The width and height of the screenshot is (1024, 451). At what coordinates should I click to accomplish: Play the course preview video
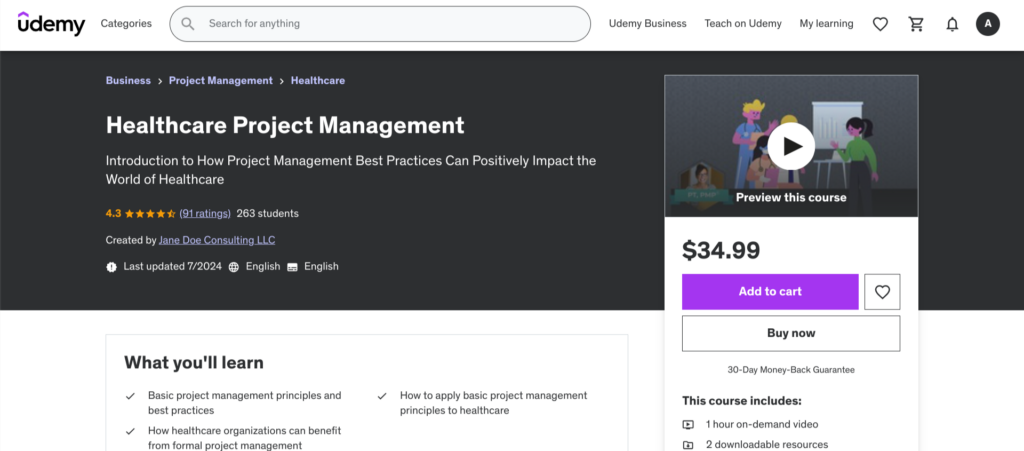click(791, 147)
